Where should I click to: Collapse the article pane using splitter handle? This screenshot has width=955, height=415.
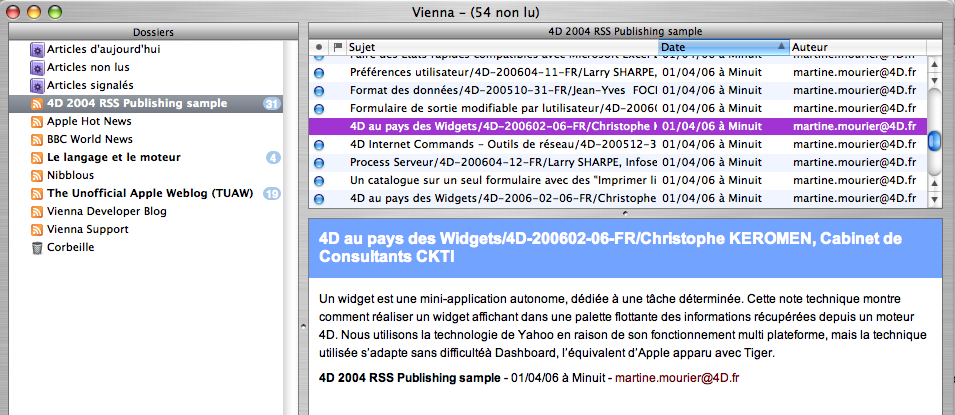click(x=623, y=213)
